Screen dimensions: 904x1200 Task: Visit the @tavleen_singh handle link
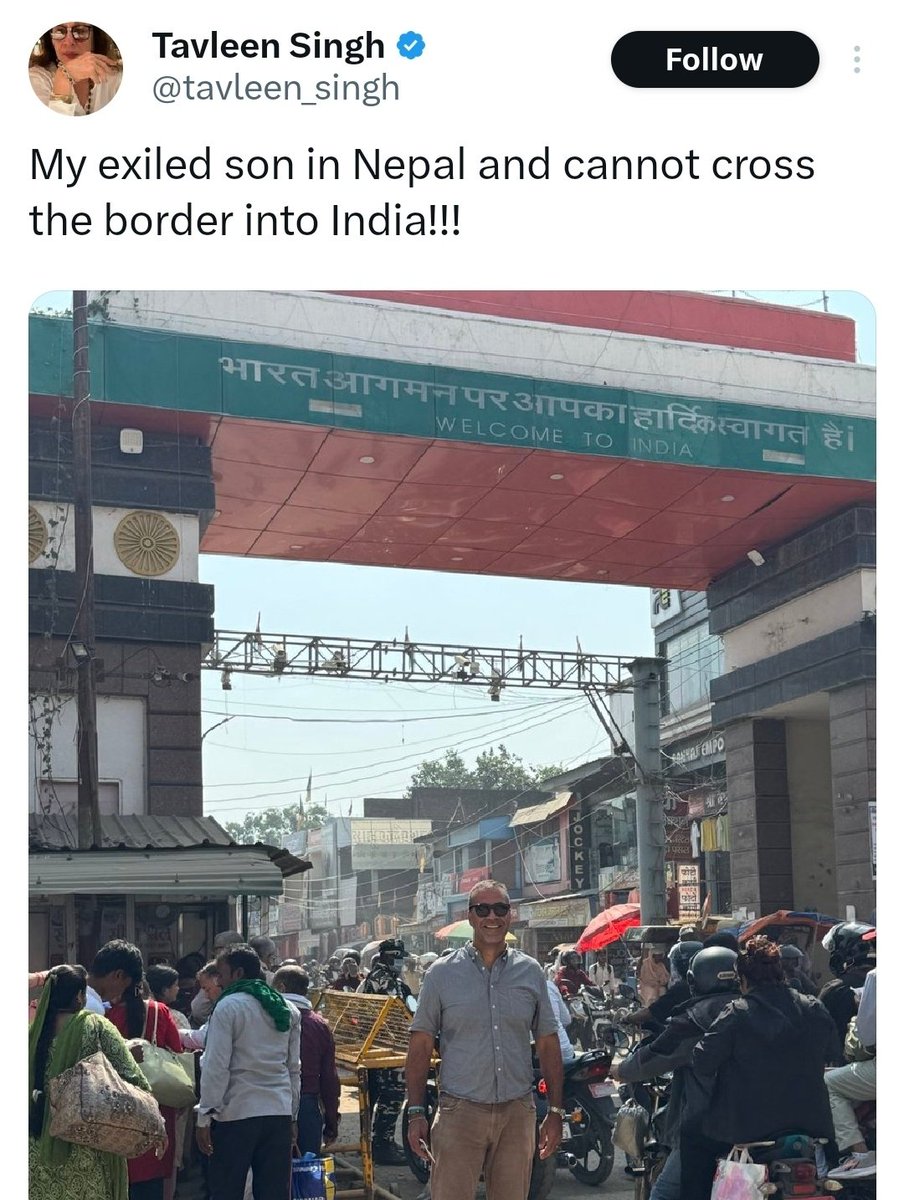pyautogui.click(x=275, y=89)
